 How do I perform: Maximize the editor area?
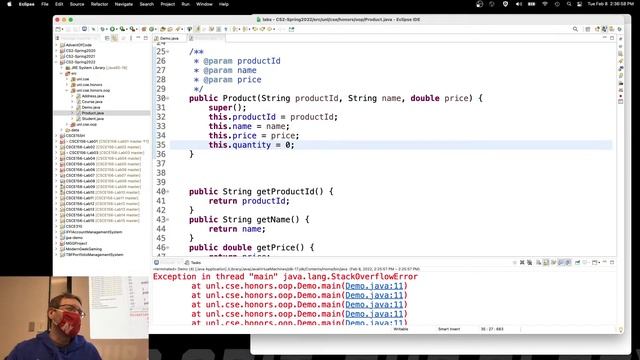pyautogui.click(x=612, y=38)
